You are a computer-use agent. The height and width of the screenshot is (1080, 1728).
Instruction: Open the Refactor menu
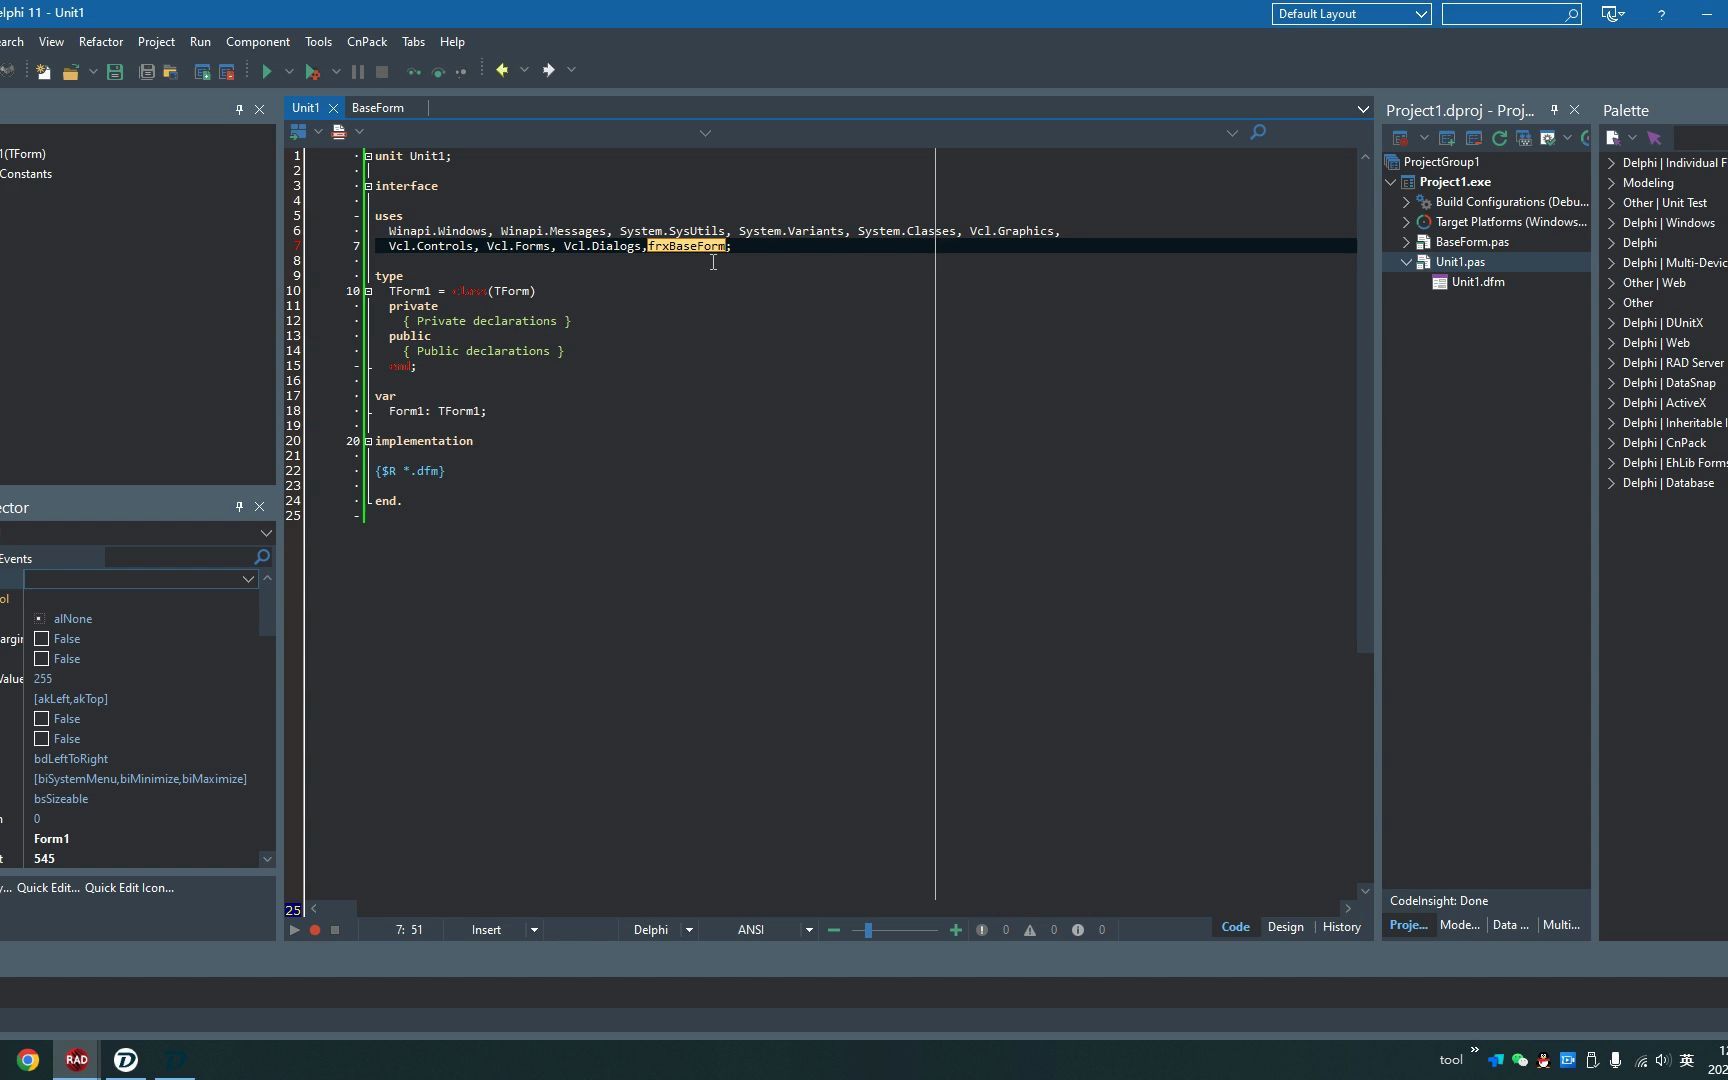100,42
